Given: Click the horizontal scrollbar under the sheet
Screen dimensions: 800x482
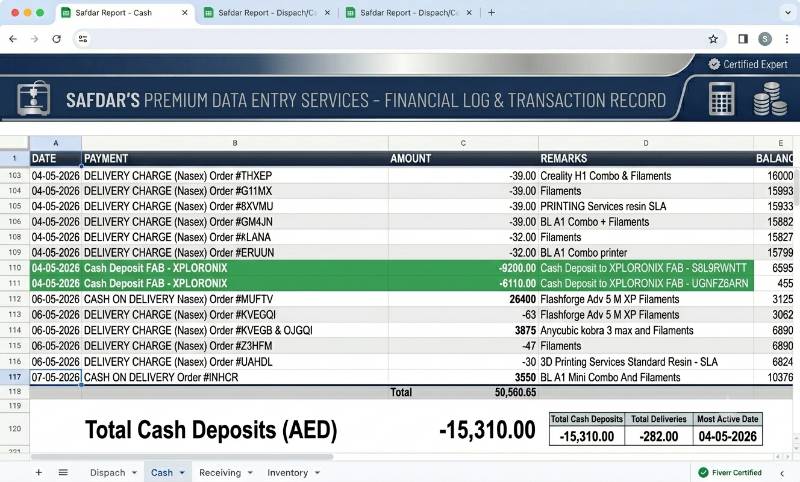Looking at the screenshot, I should [182, 456].
